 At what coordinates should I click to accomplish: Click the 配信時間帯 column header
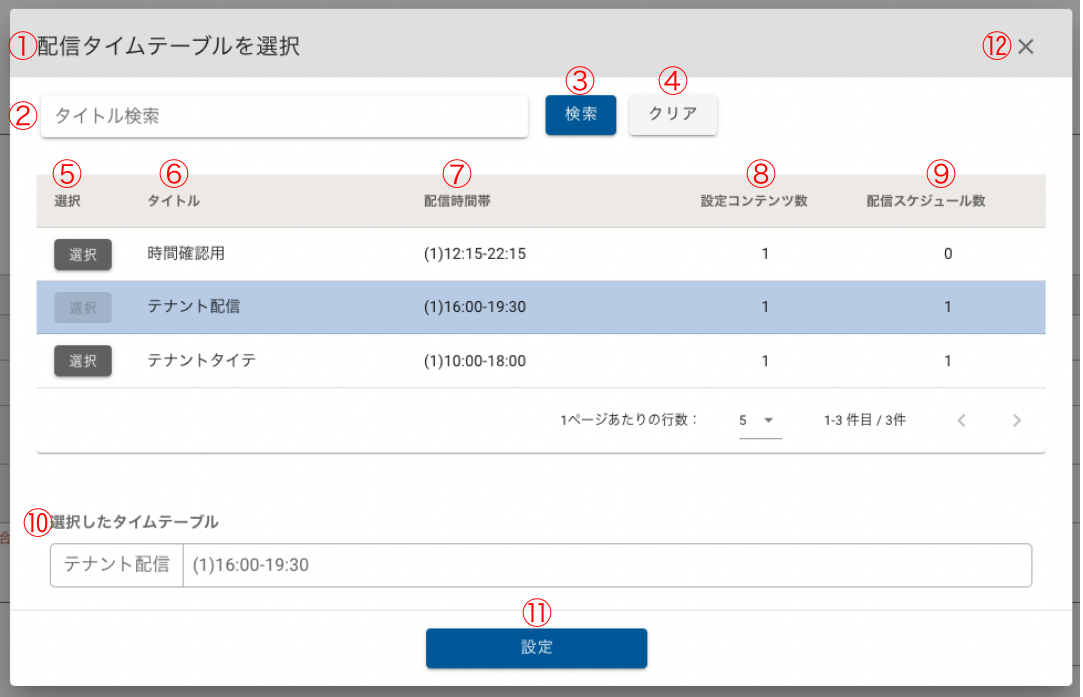pyautogui.click(x=457, y=201)
